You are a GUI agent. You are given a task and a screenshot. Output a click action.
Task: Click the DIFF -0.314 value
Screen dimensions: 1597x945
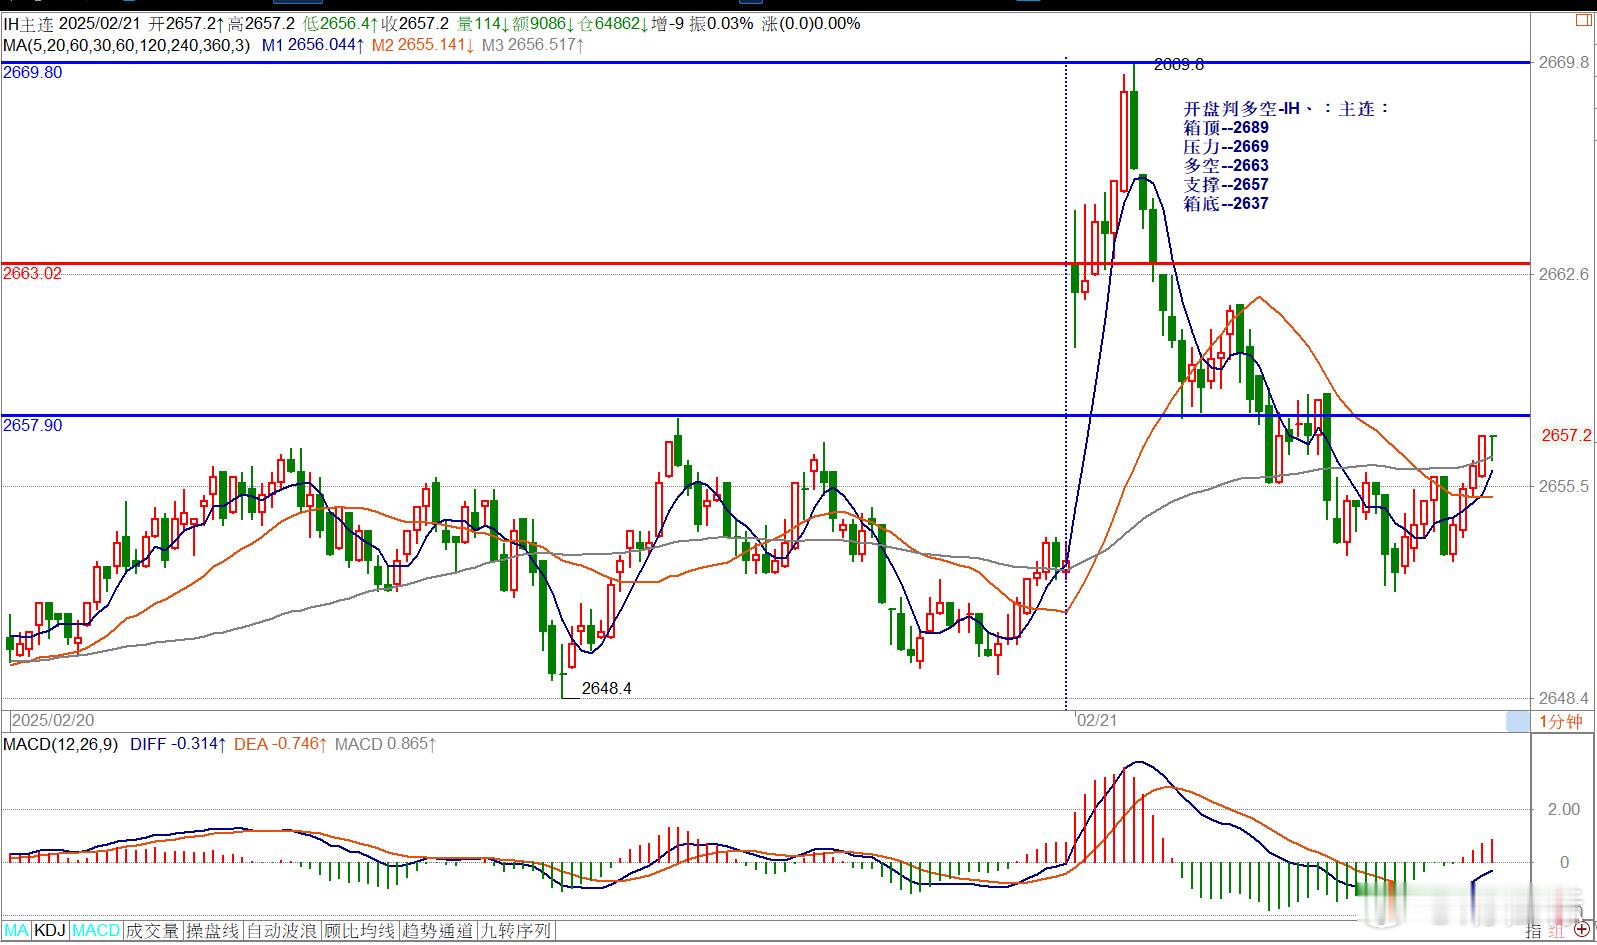(178, 744)
